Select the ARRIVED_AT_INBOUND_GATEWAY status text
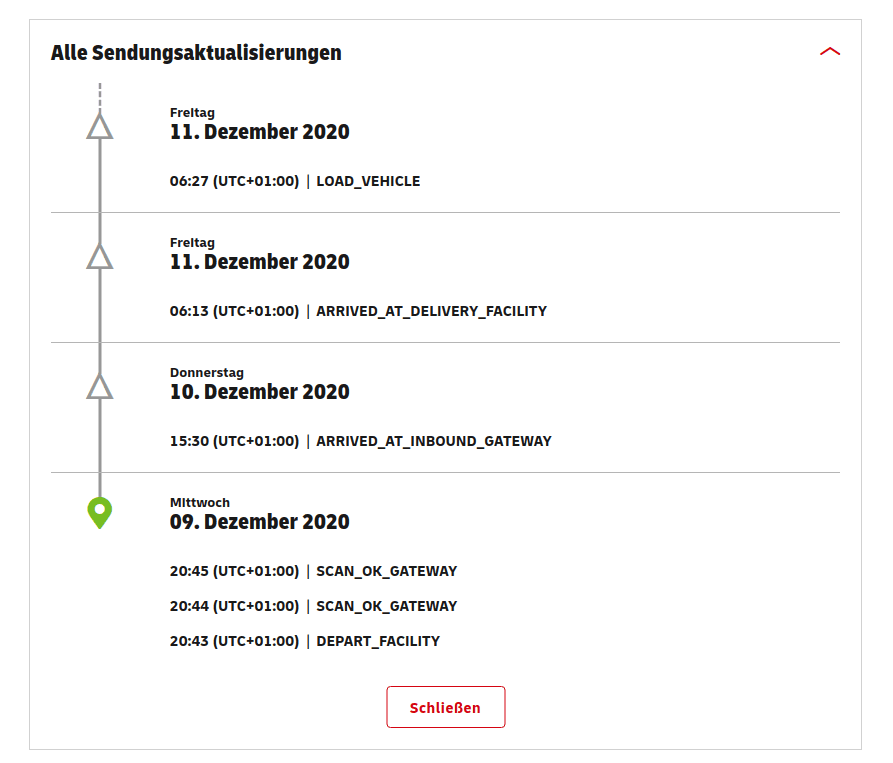 (433, 441)
